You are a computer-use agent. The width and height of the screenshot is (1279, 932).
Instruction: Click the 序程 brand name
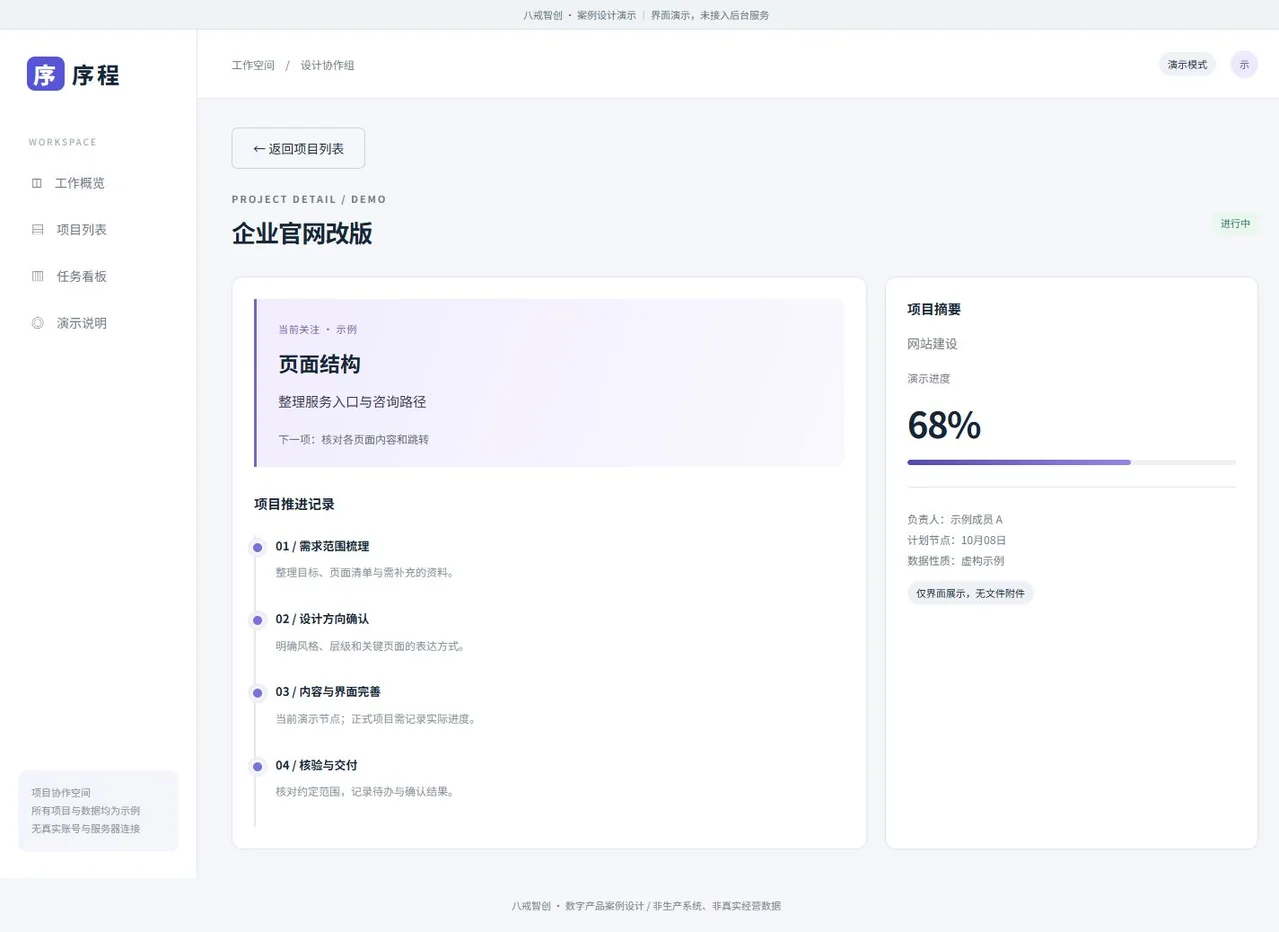[95, 75]
